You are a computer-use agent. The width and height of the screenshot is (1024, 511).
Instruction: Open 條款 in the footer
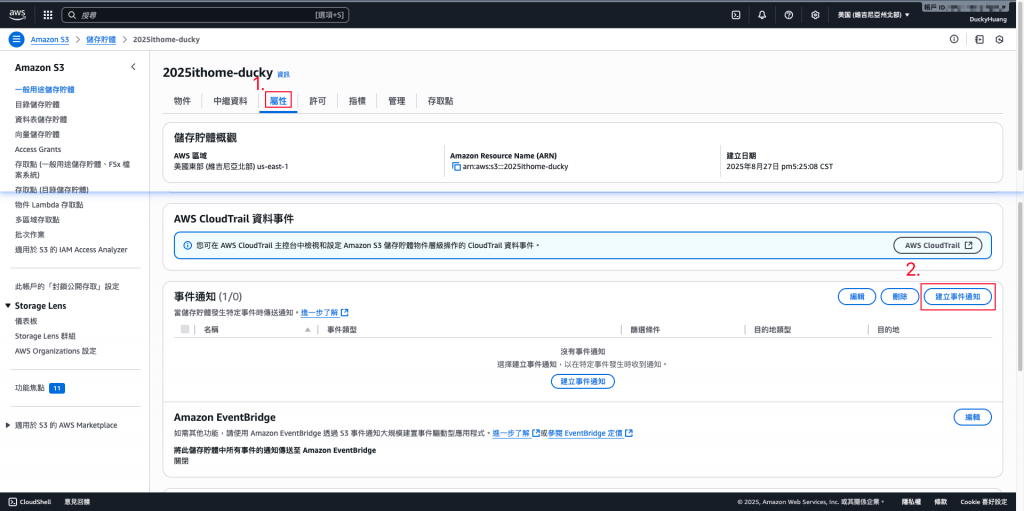pyautogui.click(x=938, y=502)
